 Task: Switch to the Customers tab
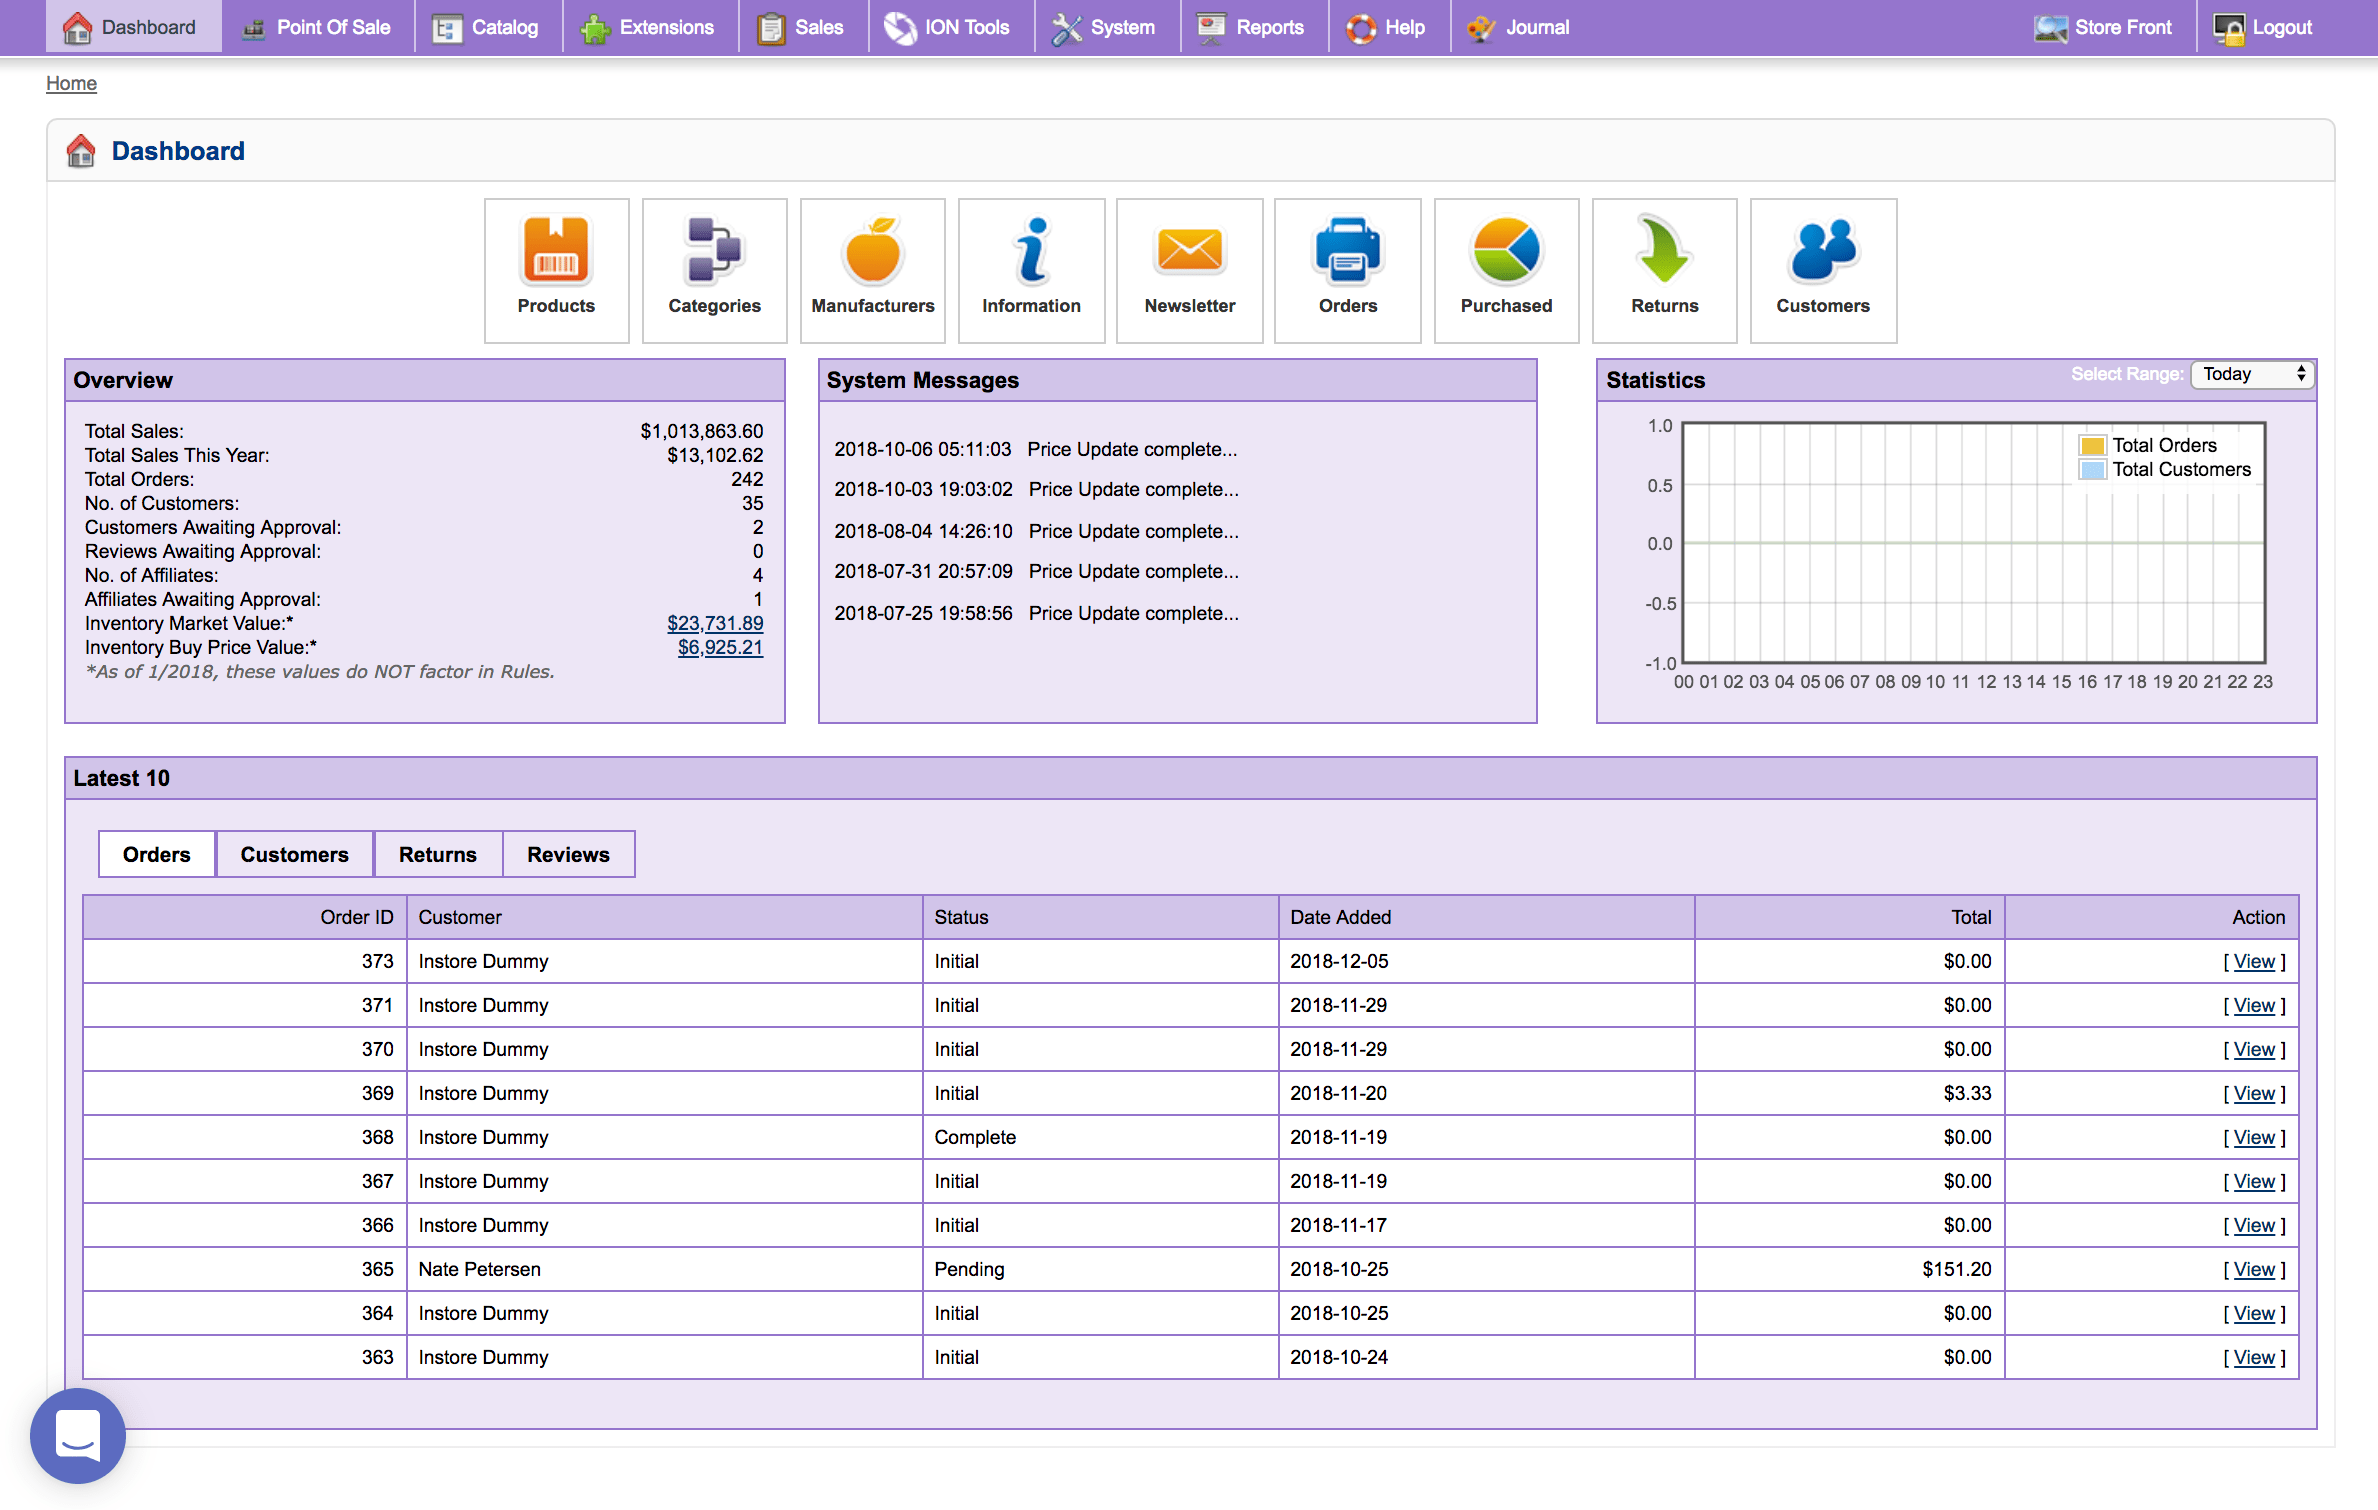pyautogui.click(x=294, y=854)
